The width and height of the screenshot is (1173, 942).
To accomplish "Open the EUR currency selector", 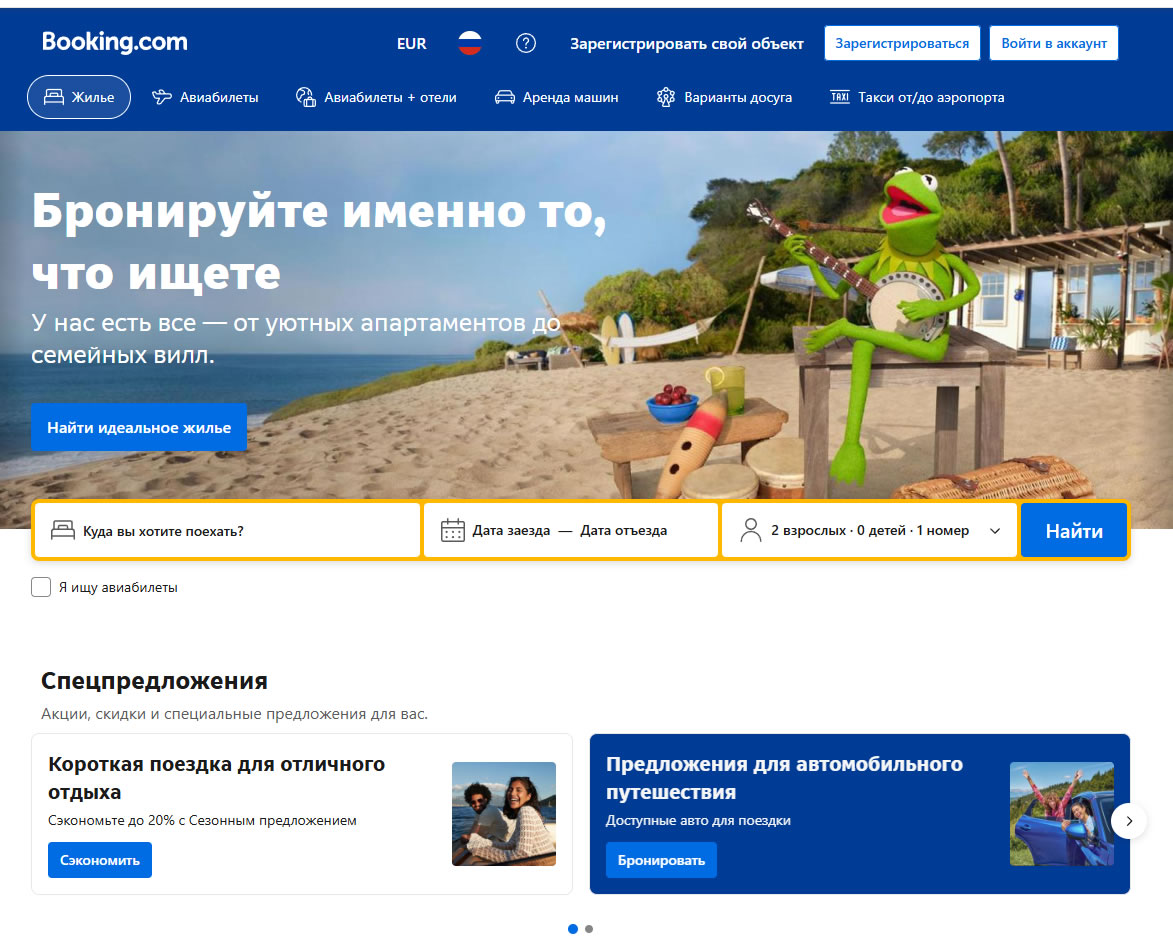I will (x=411, y=43).
